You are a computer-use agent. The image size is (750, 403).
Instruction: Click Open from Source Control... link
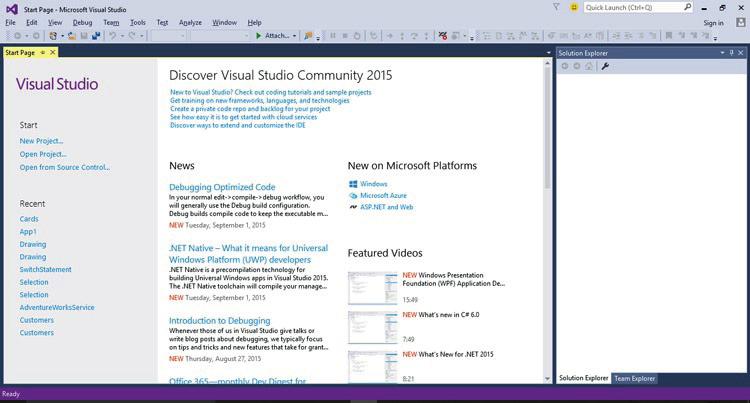coord(65,167)
